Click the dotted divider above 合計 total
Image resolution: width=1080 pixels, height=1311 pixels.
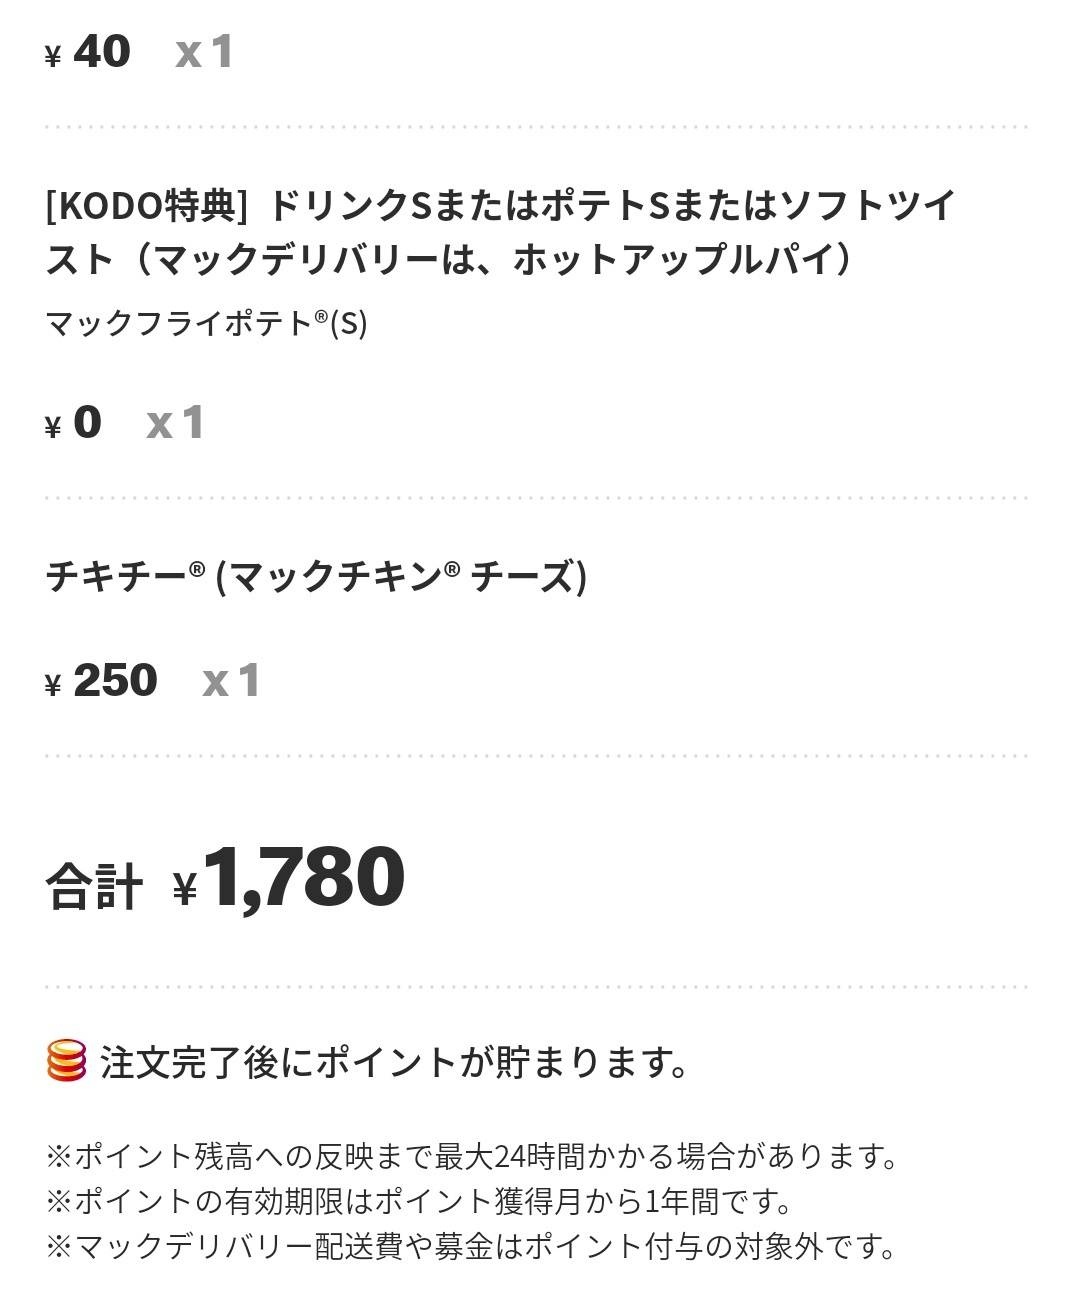[x=537, y=756]
